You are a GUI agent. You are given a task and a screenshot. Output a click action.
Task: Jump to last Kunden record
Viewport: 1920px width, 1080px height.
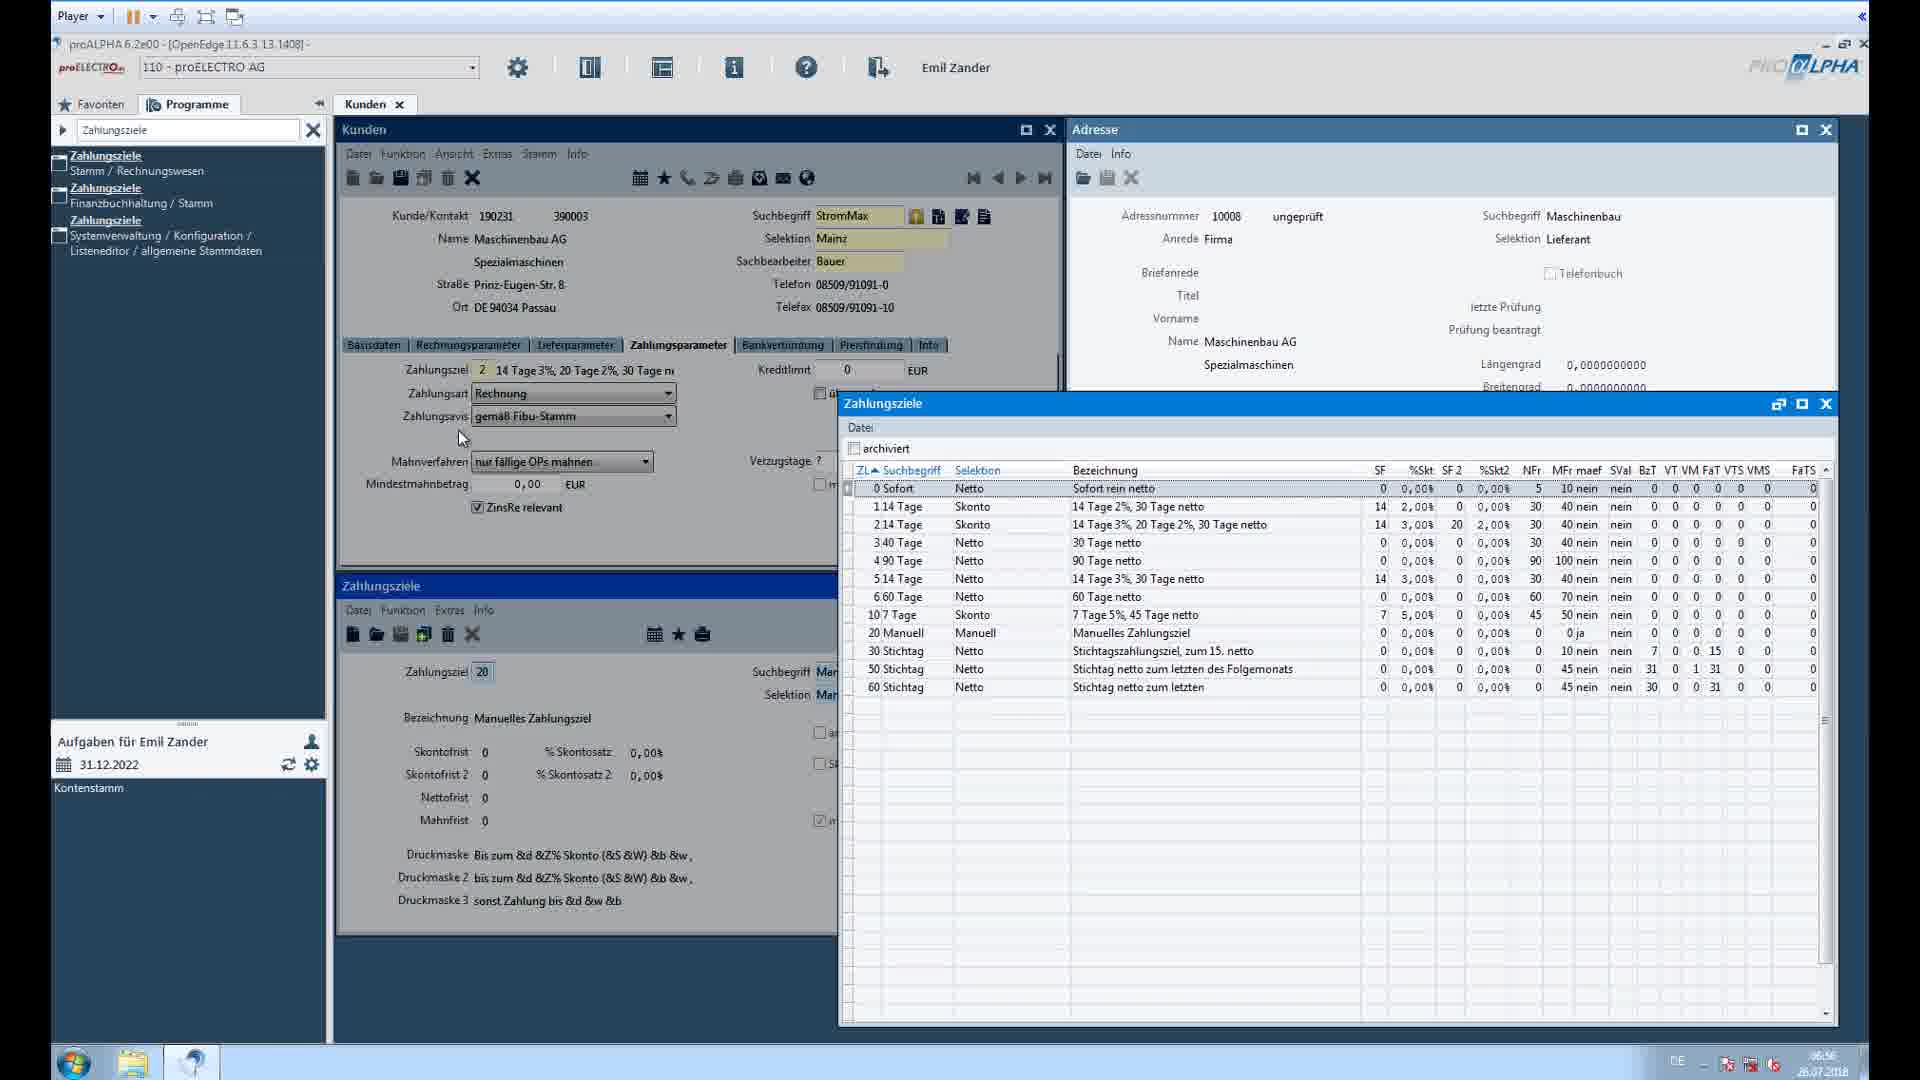click(x=1045, y=178)
